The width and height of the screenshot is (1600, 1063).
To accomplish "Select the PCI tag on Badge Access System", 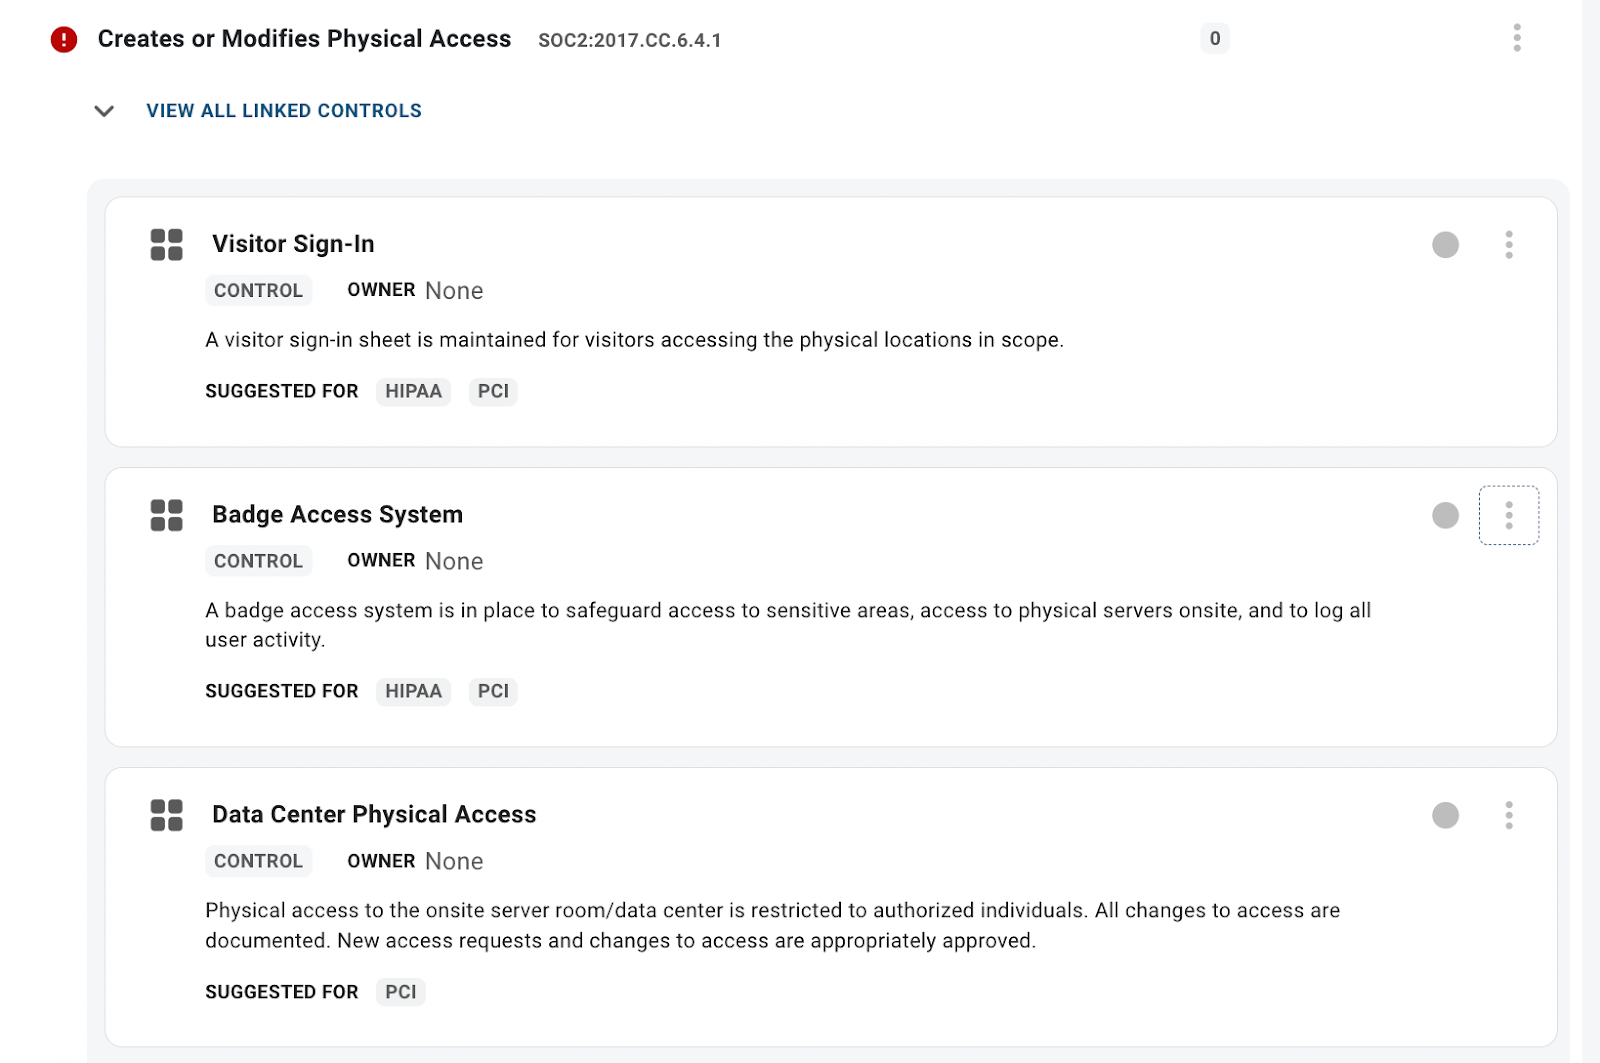I will (x=493, y=691).
